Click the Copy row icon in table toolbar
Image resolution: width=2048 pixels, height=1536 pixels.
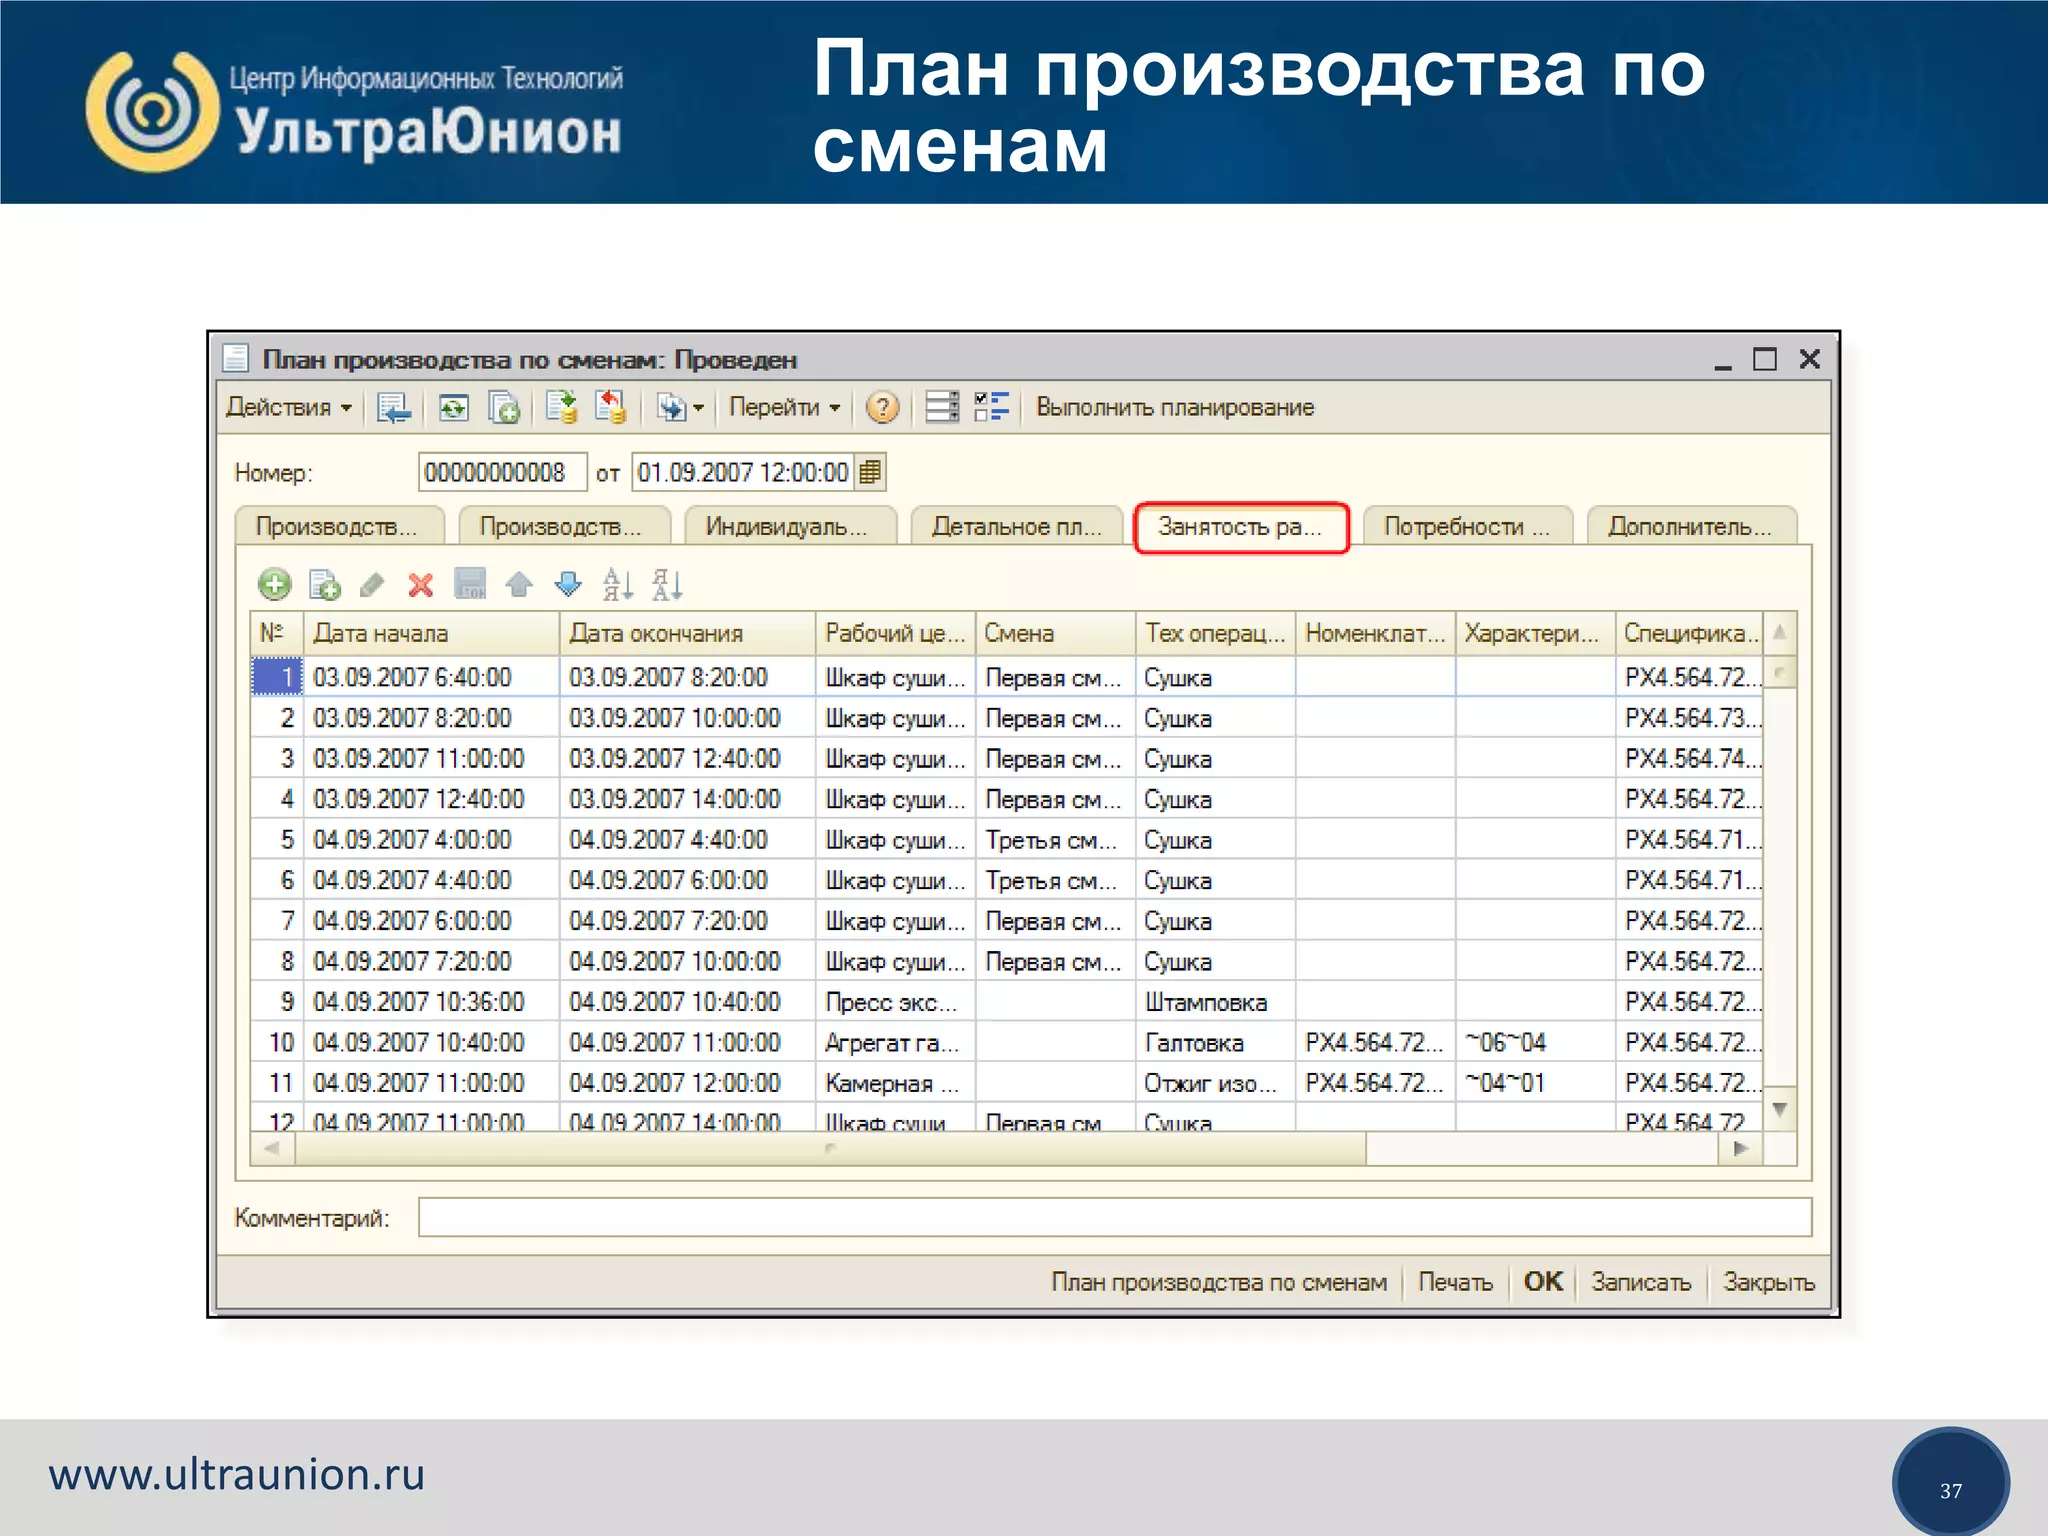click(x=324, y=584)
